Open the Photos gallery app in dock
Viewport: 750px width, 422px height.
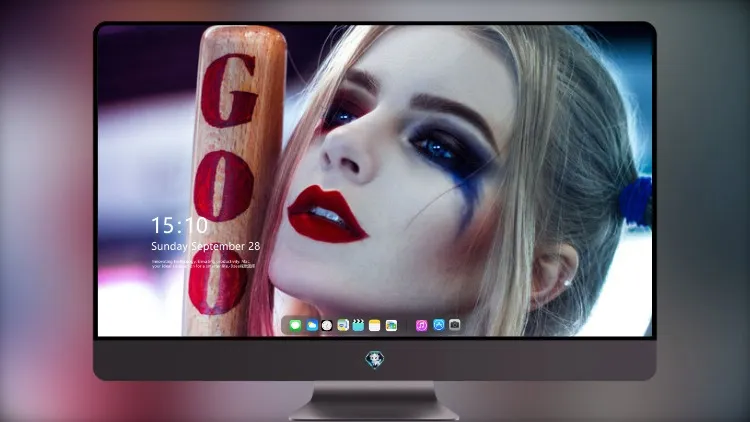(391, 325)
